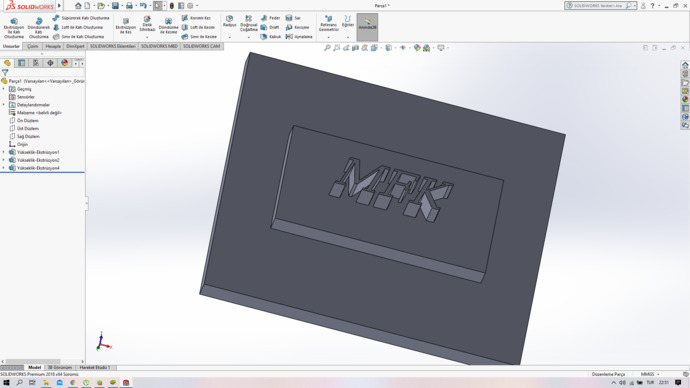Choose Loft ile Katı Oluşturma command
Viewport: 690px width, 388px height.
point(78,27)
